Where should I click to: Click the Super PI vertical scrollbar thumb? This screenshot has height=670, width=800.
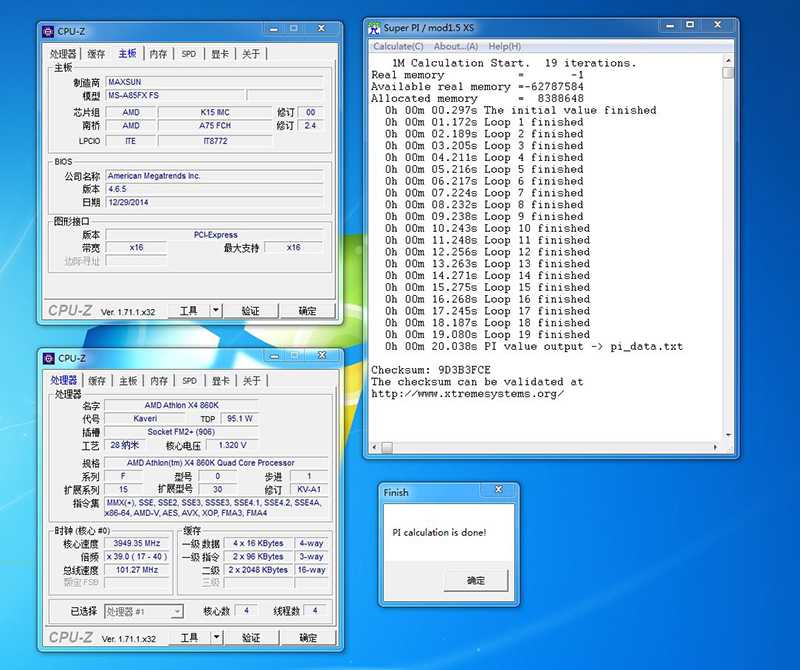(x=728, y=72)
